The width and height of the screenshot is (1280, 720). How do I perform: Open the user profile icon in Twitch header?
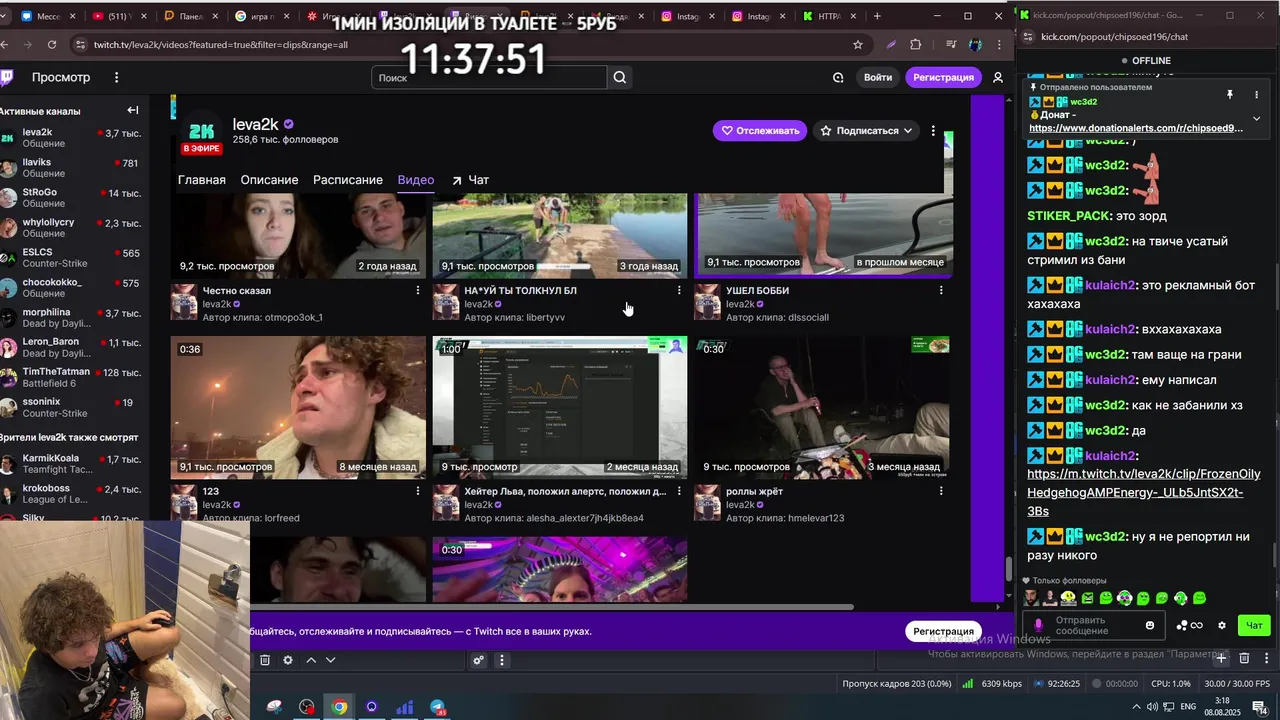[997, 77]
